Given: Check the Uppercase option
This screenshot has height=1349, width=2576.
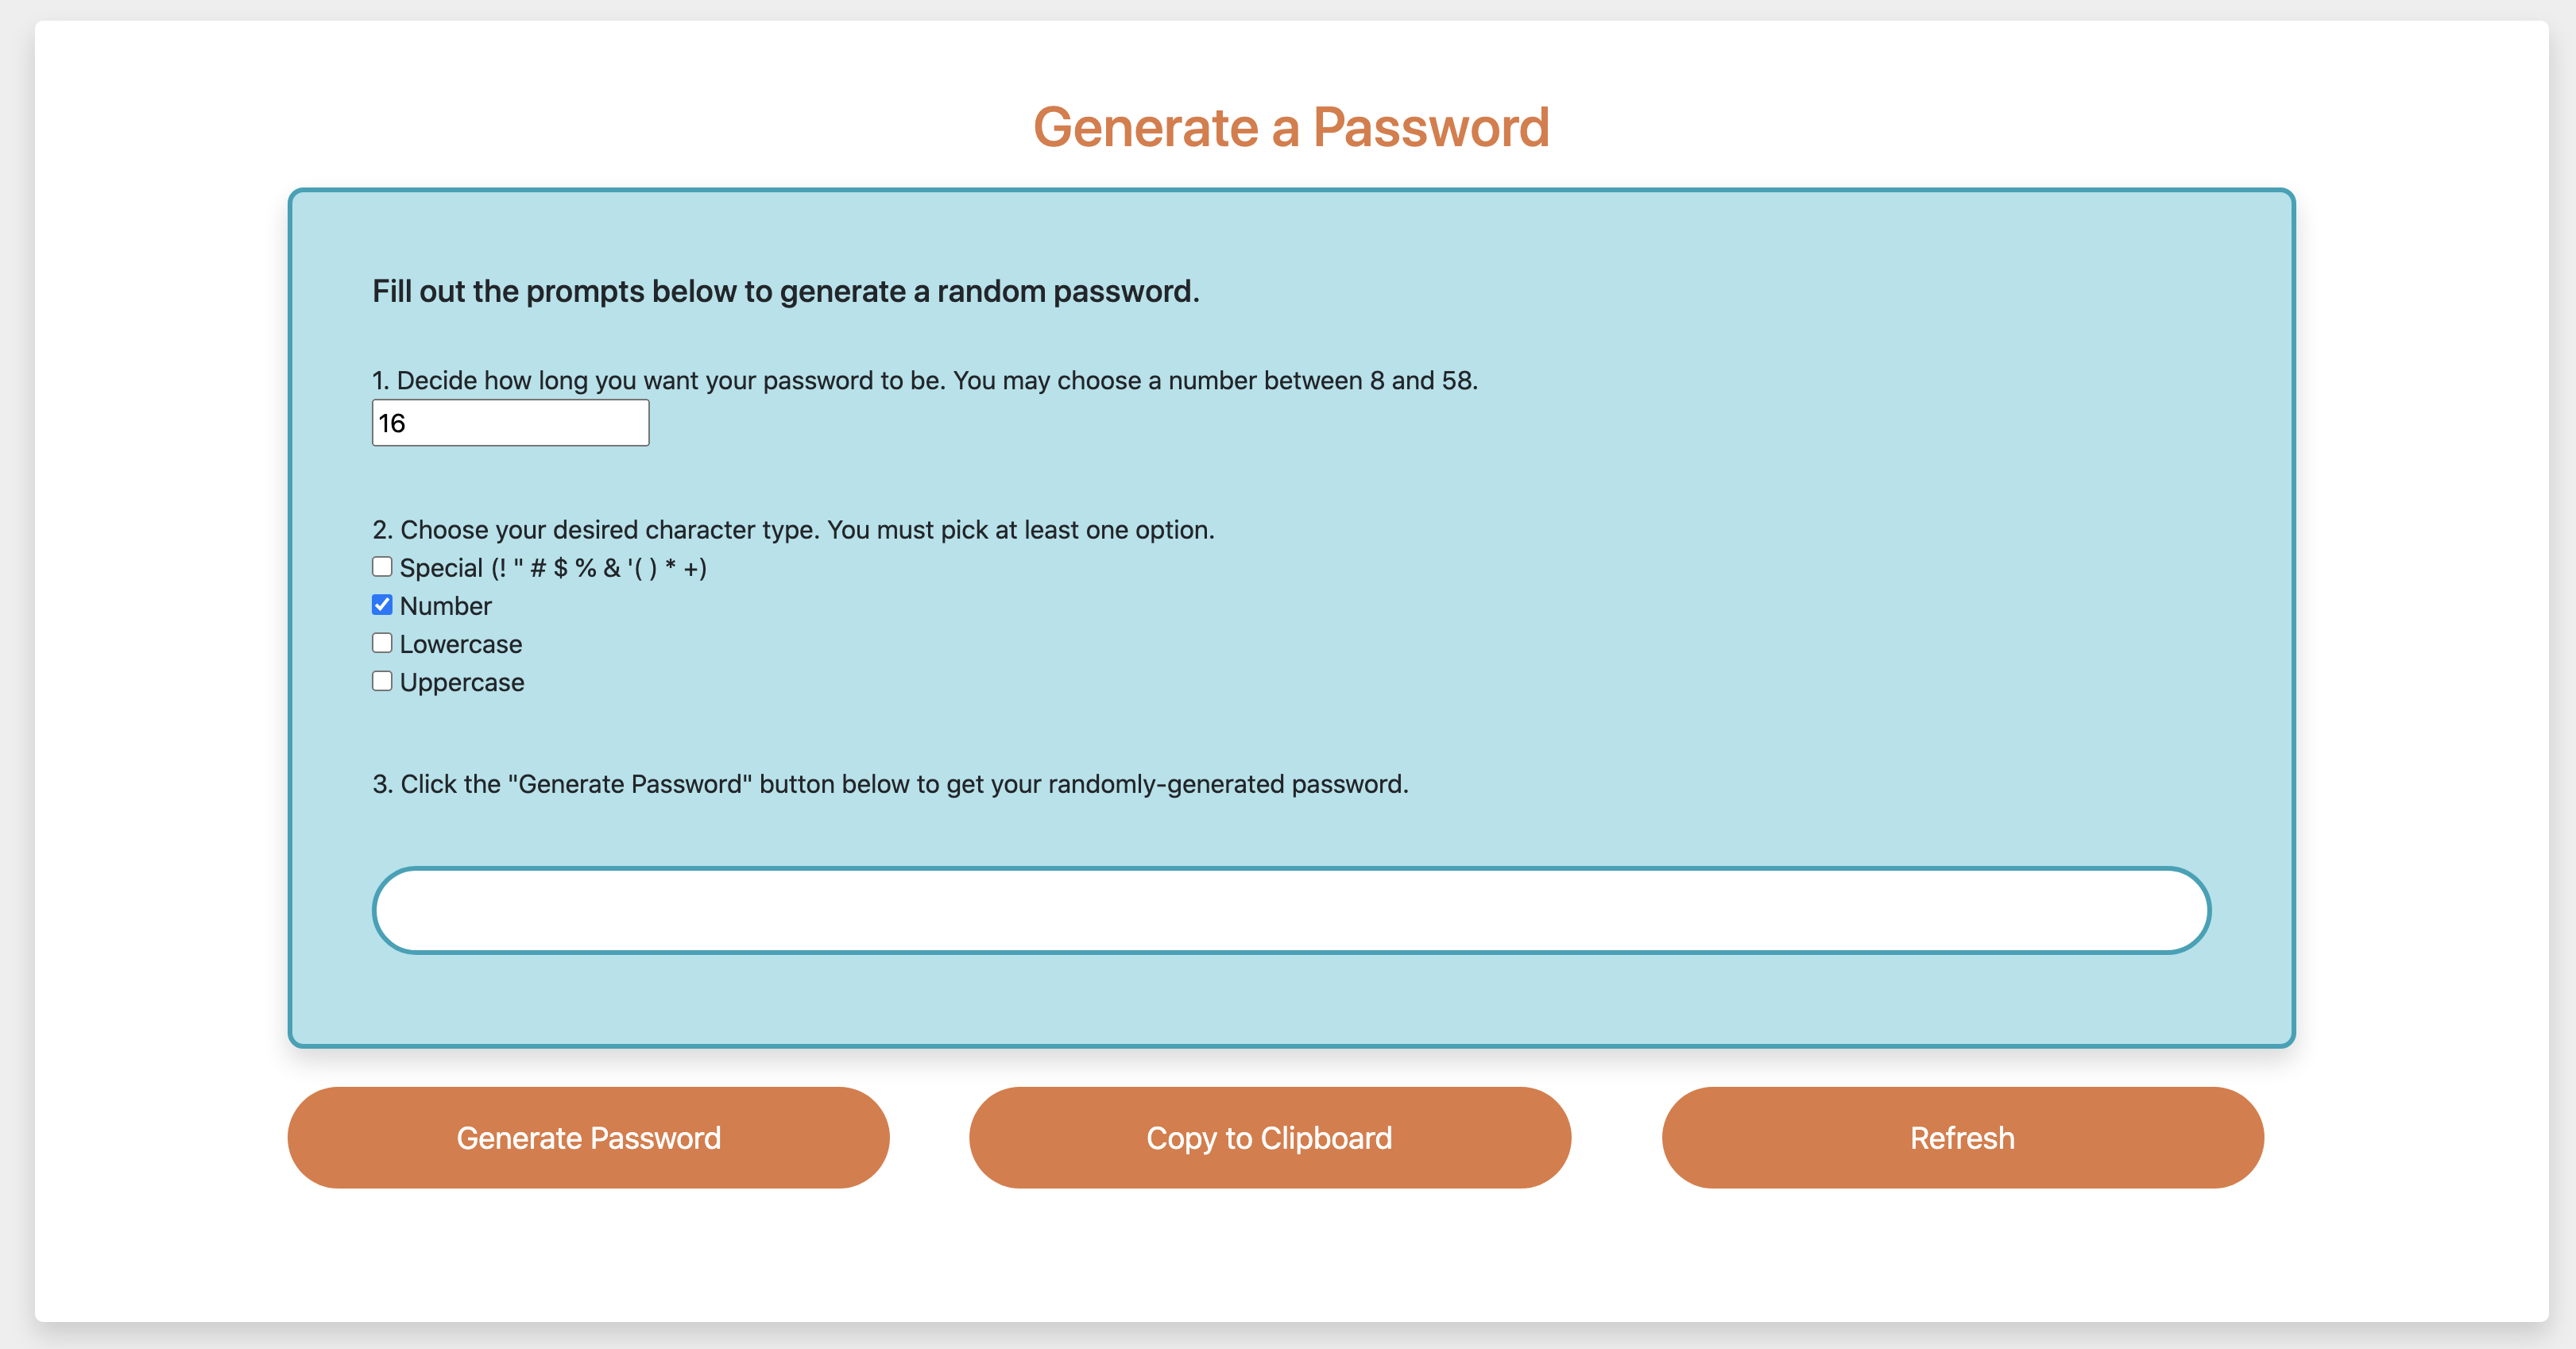Looking at the screenshot, I should (382, 680).
